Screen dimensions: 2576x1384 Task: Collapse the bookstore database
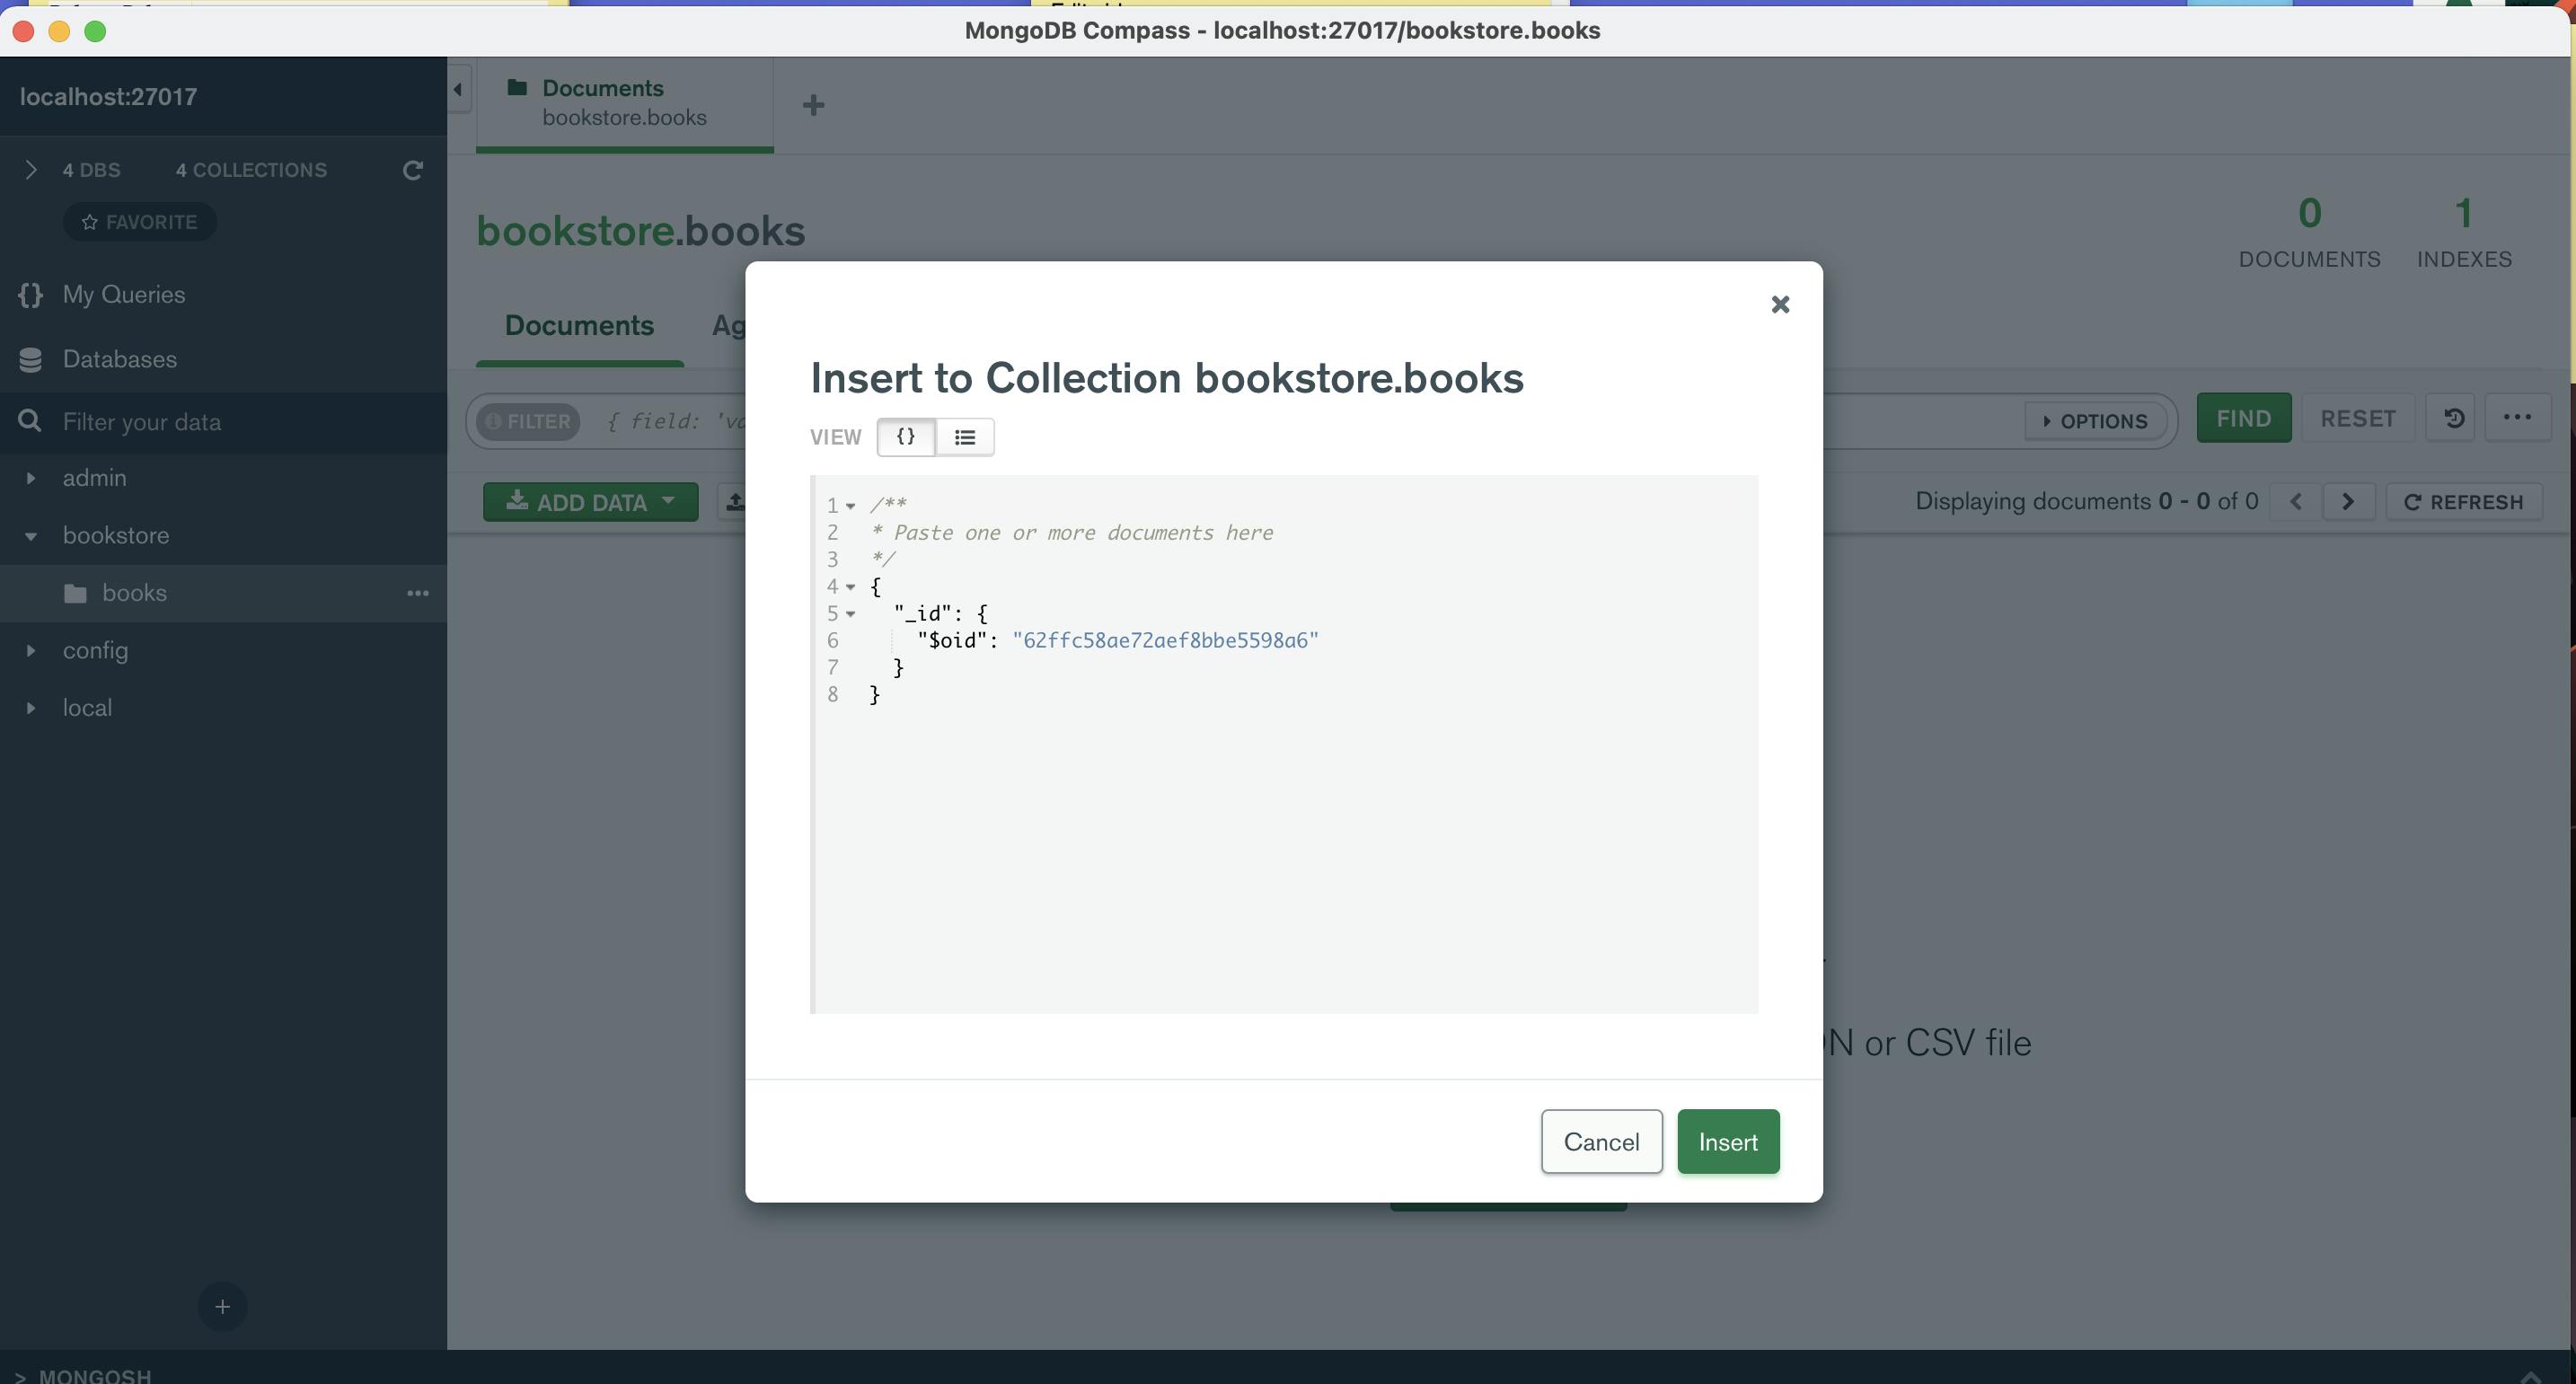(30, 536)
